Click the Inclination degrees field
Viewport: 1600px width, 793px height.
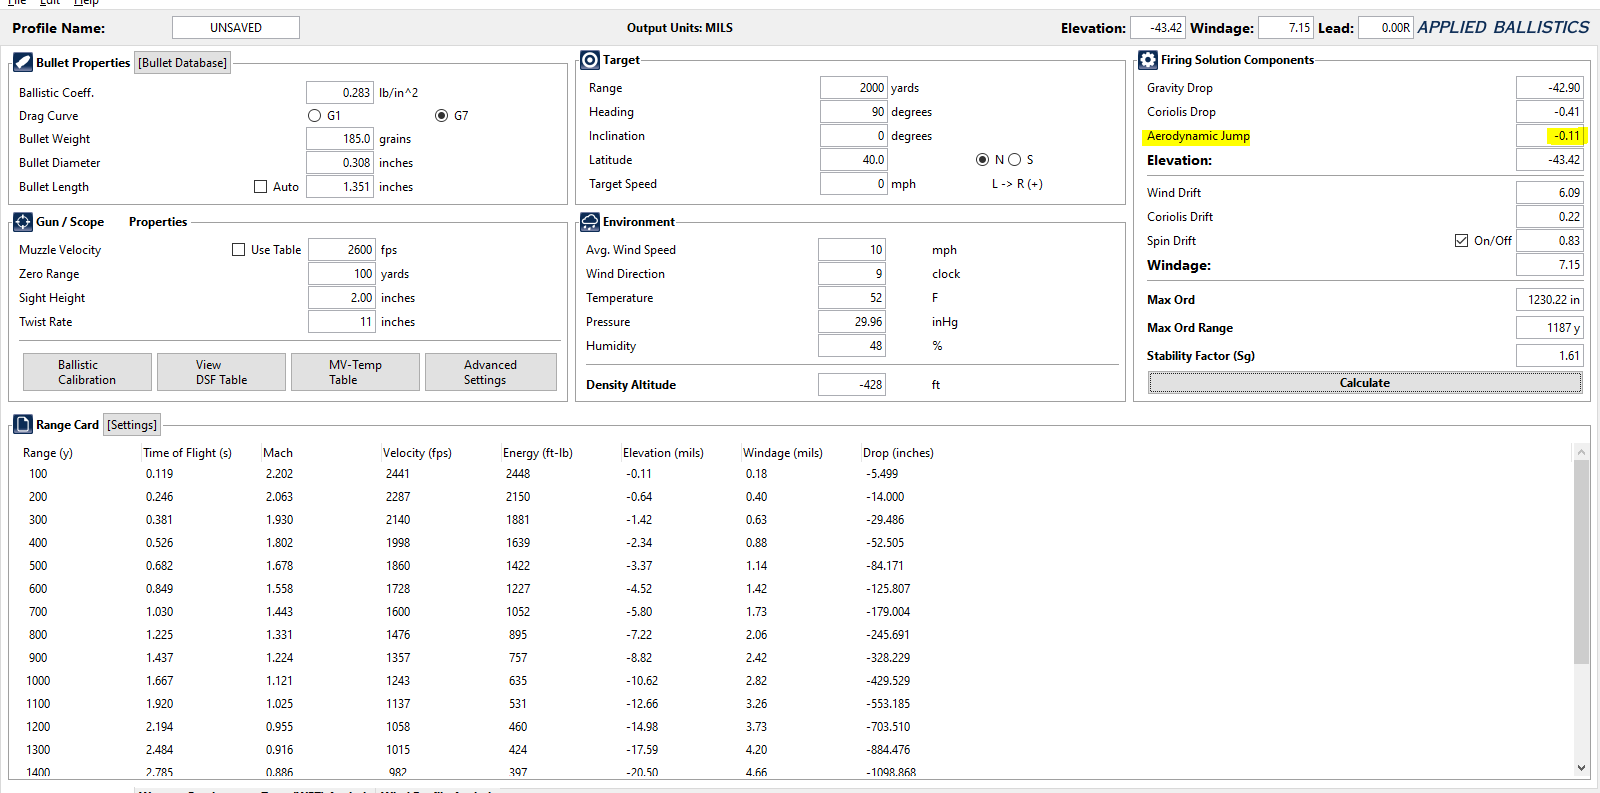click(854, 136)
